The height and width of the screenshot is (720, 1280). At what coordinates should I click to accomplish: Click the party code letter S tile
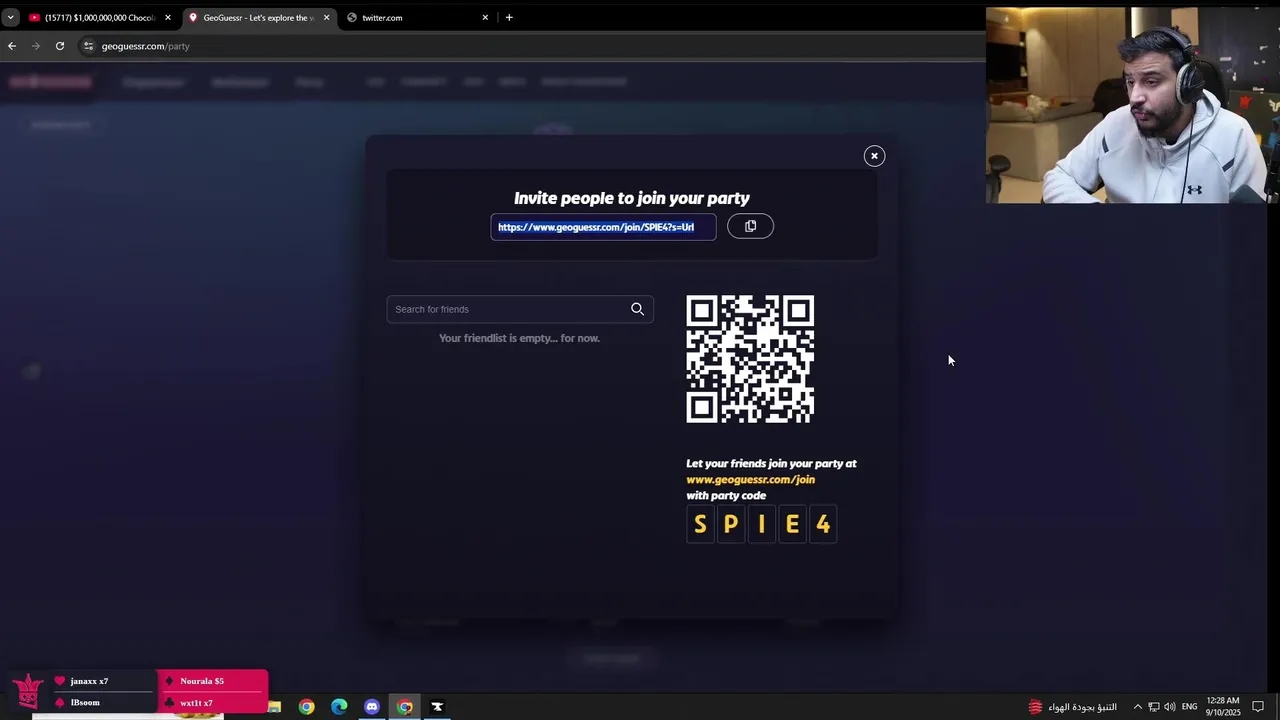(700, 524)
